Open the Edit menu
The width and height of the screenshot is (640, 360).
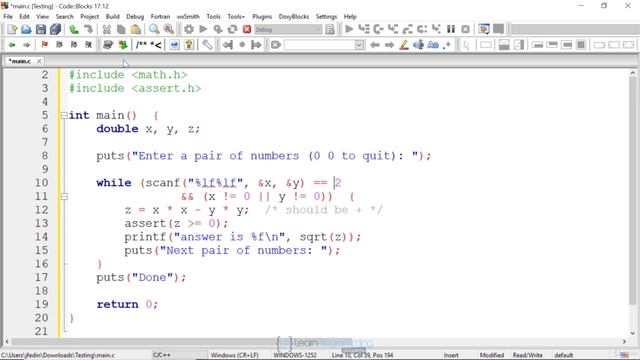pos(24,17)
